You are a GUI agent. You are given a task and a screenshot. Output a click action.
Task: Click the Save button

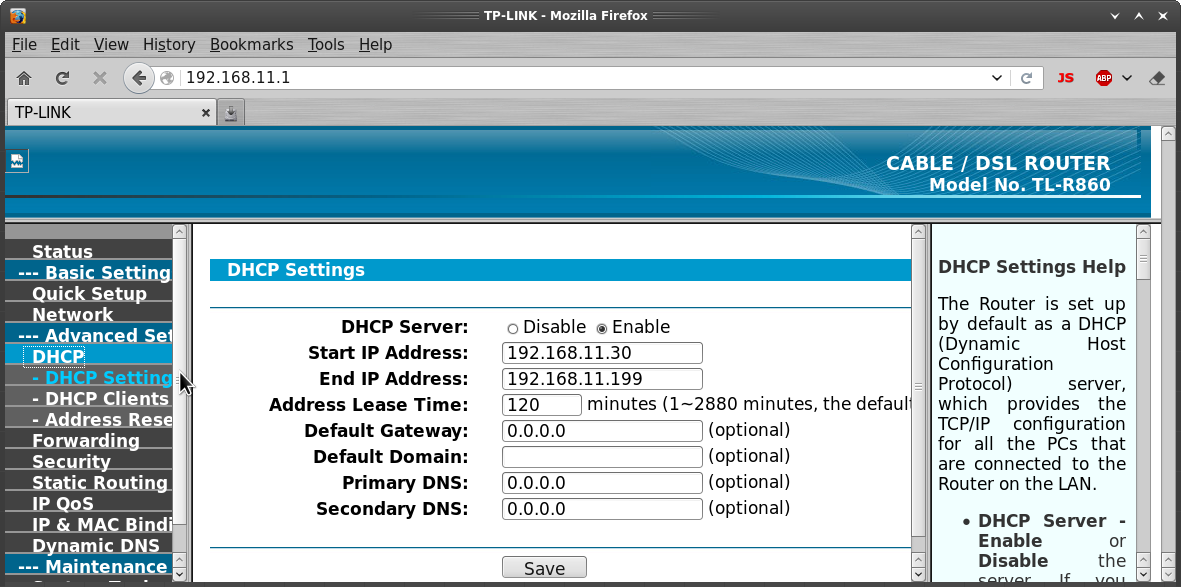click(544, 568)
